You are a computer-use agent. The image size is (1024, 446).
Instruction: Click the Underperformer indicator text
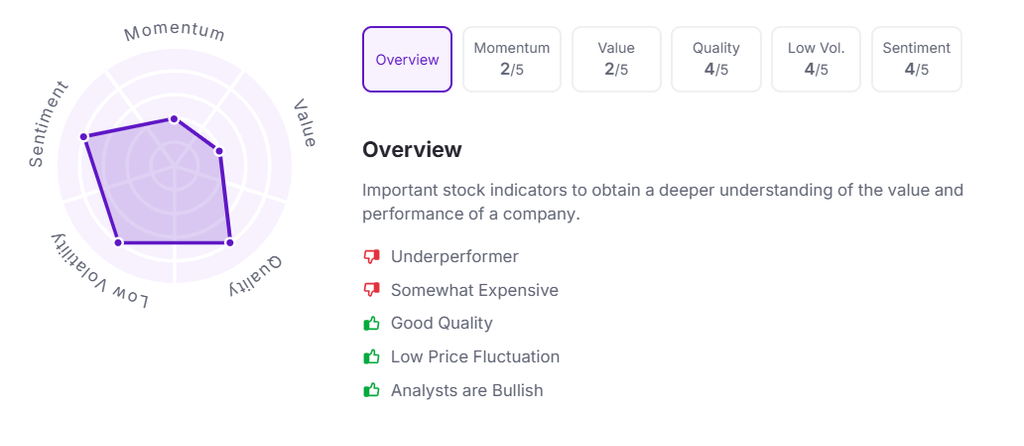(455, 257)
